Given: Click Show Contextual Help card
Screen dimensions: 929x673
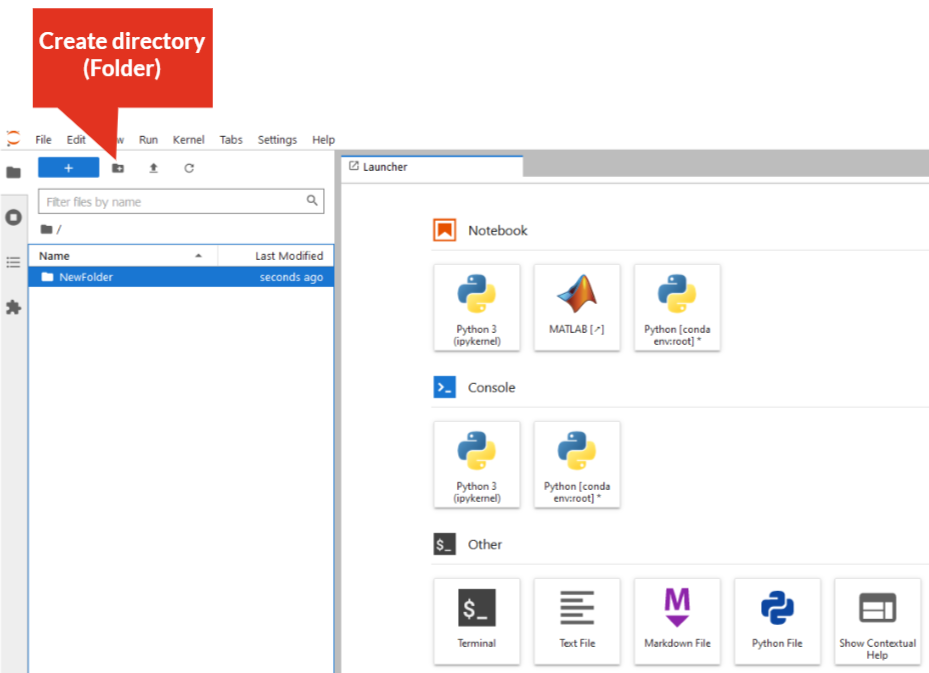Looking at the screenshot, I should 877,622.
